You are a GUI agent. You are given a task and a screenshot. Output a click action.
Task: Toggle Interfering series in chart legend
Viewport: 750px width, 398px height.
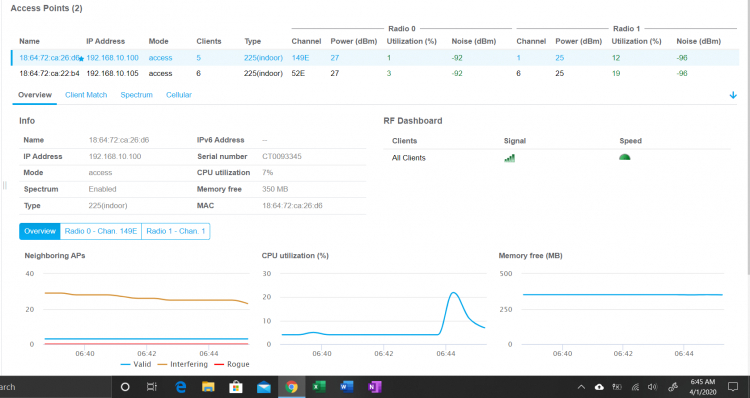(x=183, y=364)
